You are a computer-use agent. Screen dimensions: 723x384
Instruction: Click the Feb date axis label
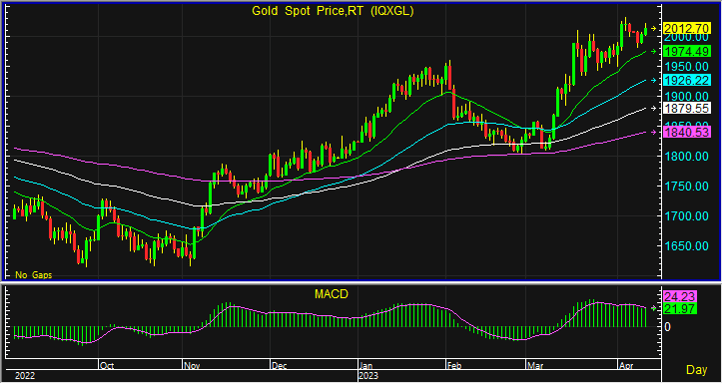[x=454, y=366]
